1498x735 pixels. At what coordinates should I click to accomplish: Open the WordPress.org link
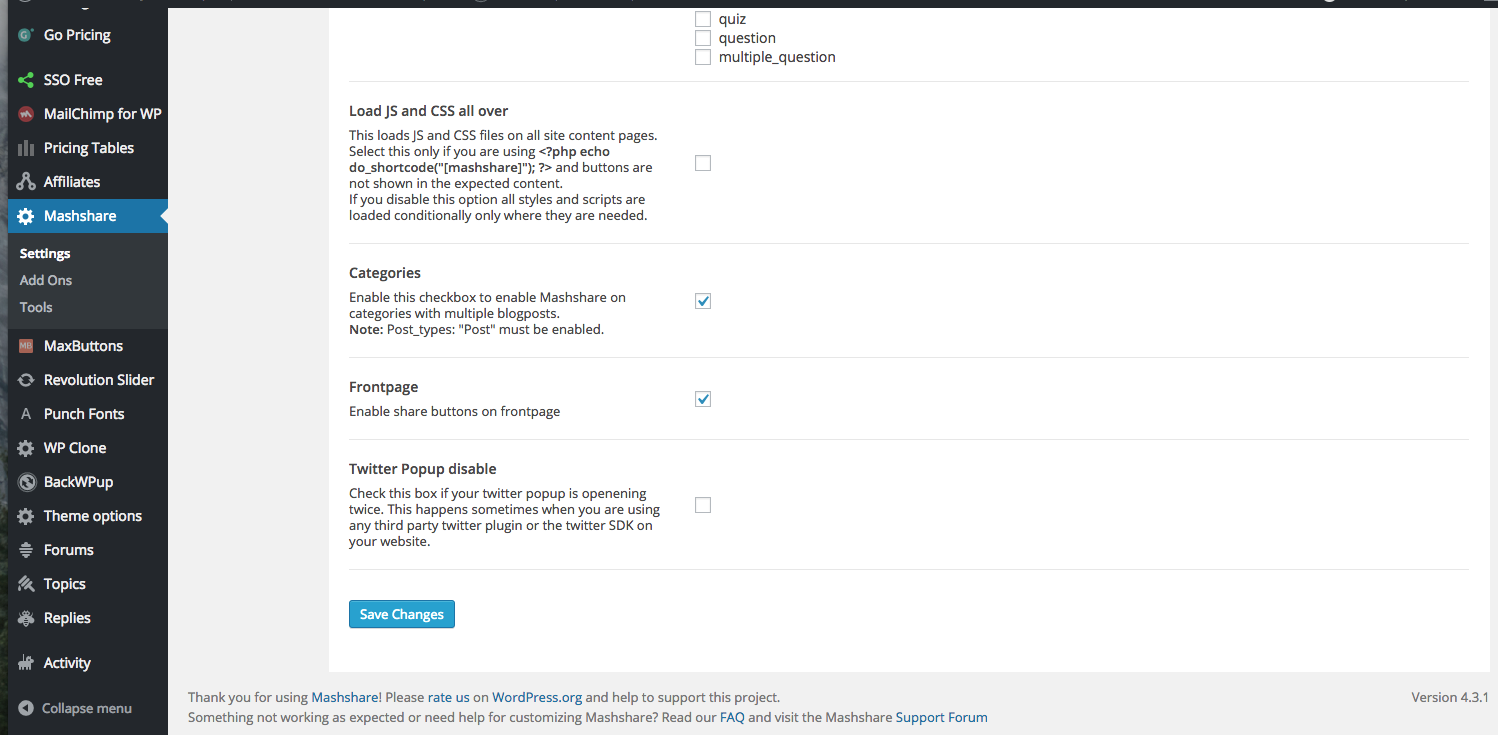(x=537, y=697)
